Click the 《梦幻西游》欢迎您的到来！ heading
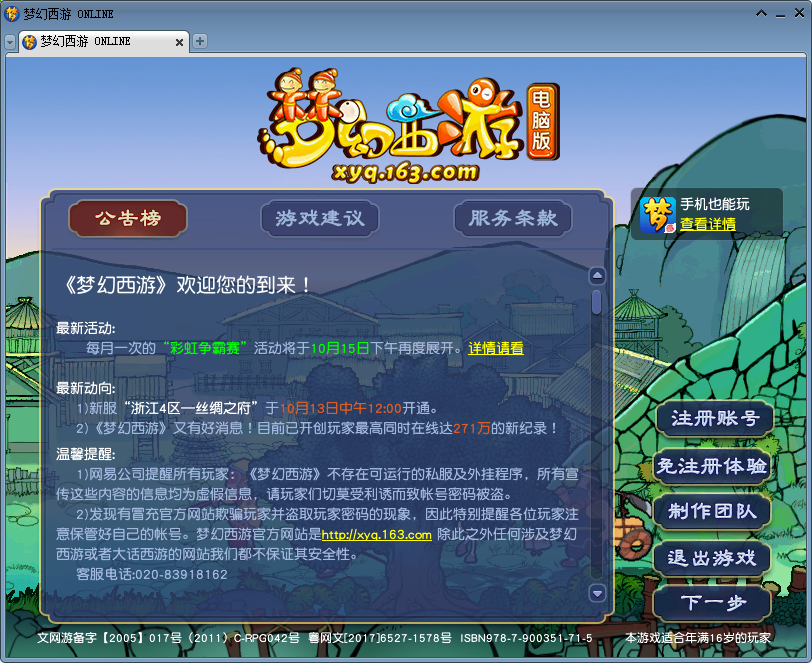The height and width of the screenshot is (663, 812). pyautogui.click(x=187, y=285)
